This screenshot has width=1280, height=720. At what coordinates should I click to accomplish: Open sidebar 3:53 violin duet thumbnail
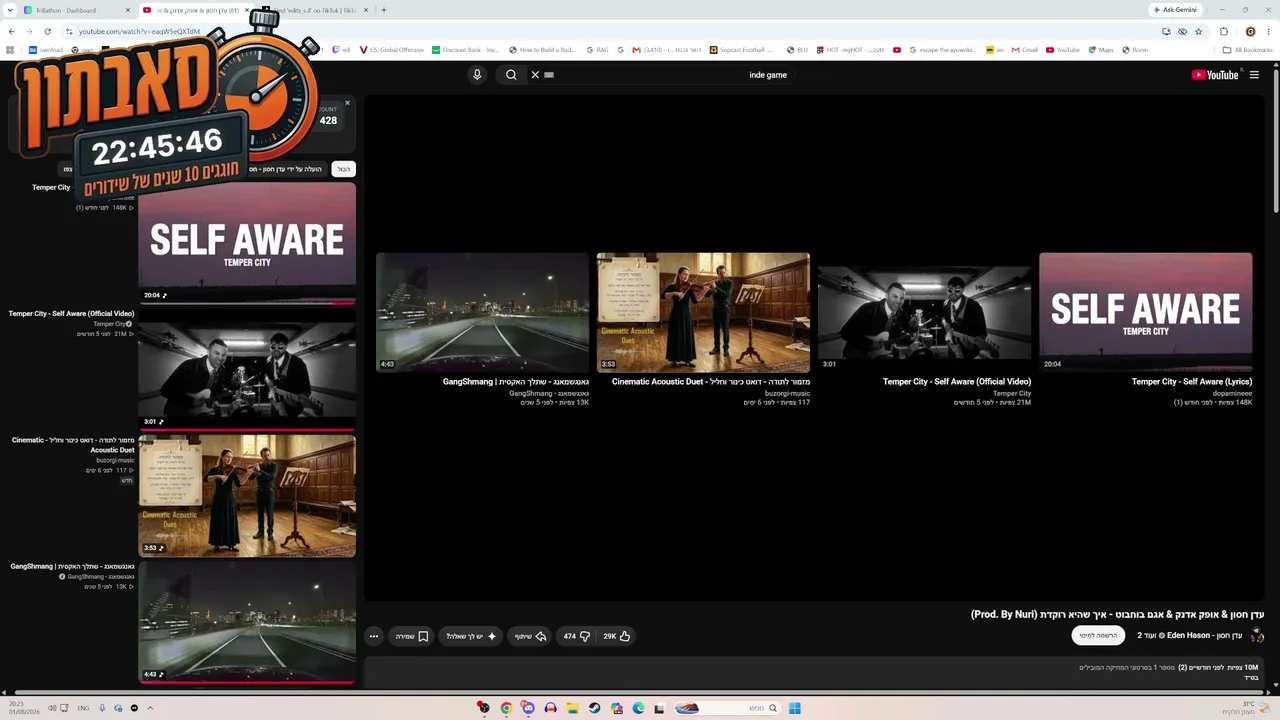coord(247,496)
